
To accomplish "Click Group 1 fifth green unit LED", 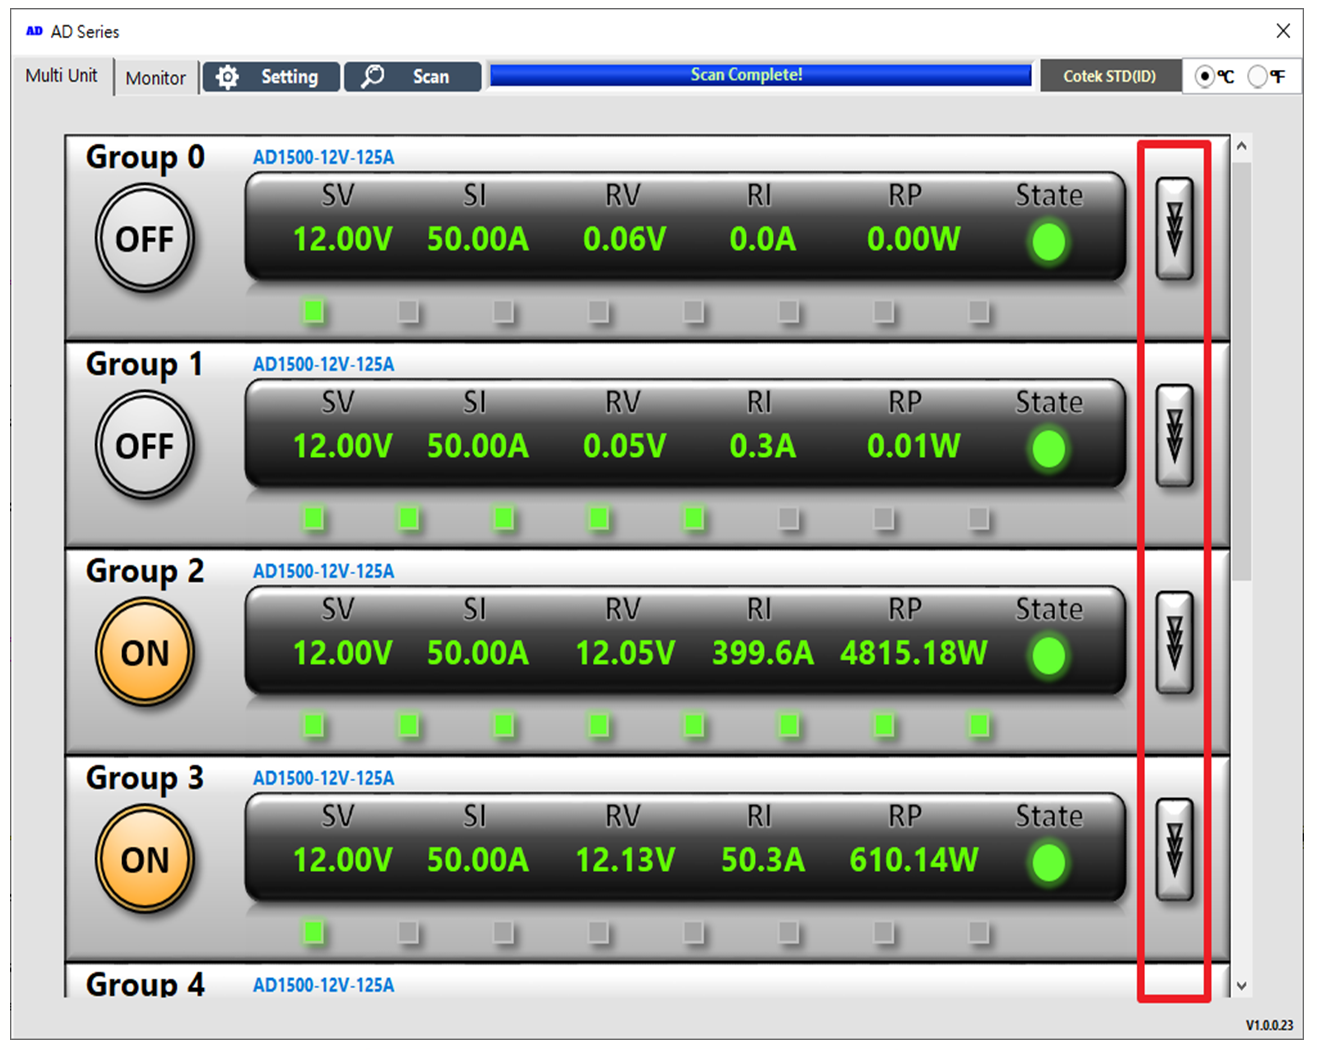I will click(x=694, y=518).
